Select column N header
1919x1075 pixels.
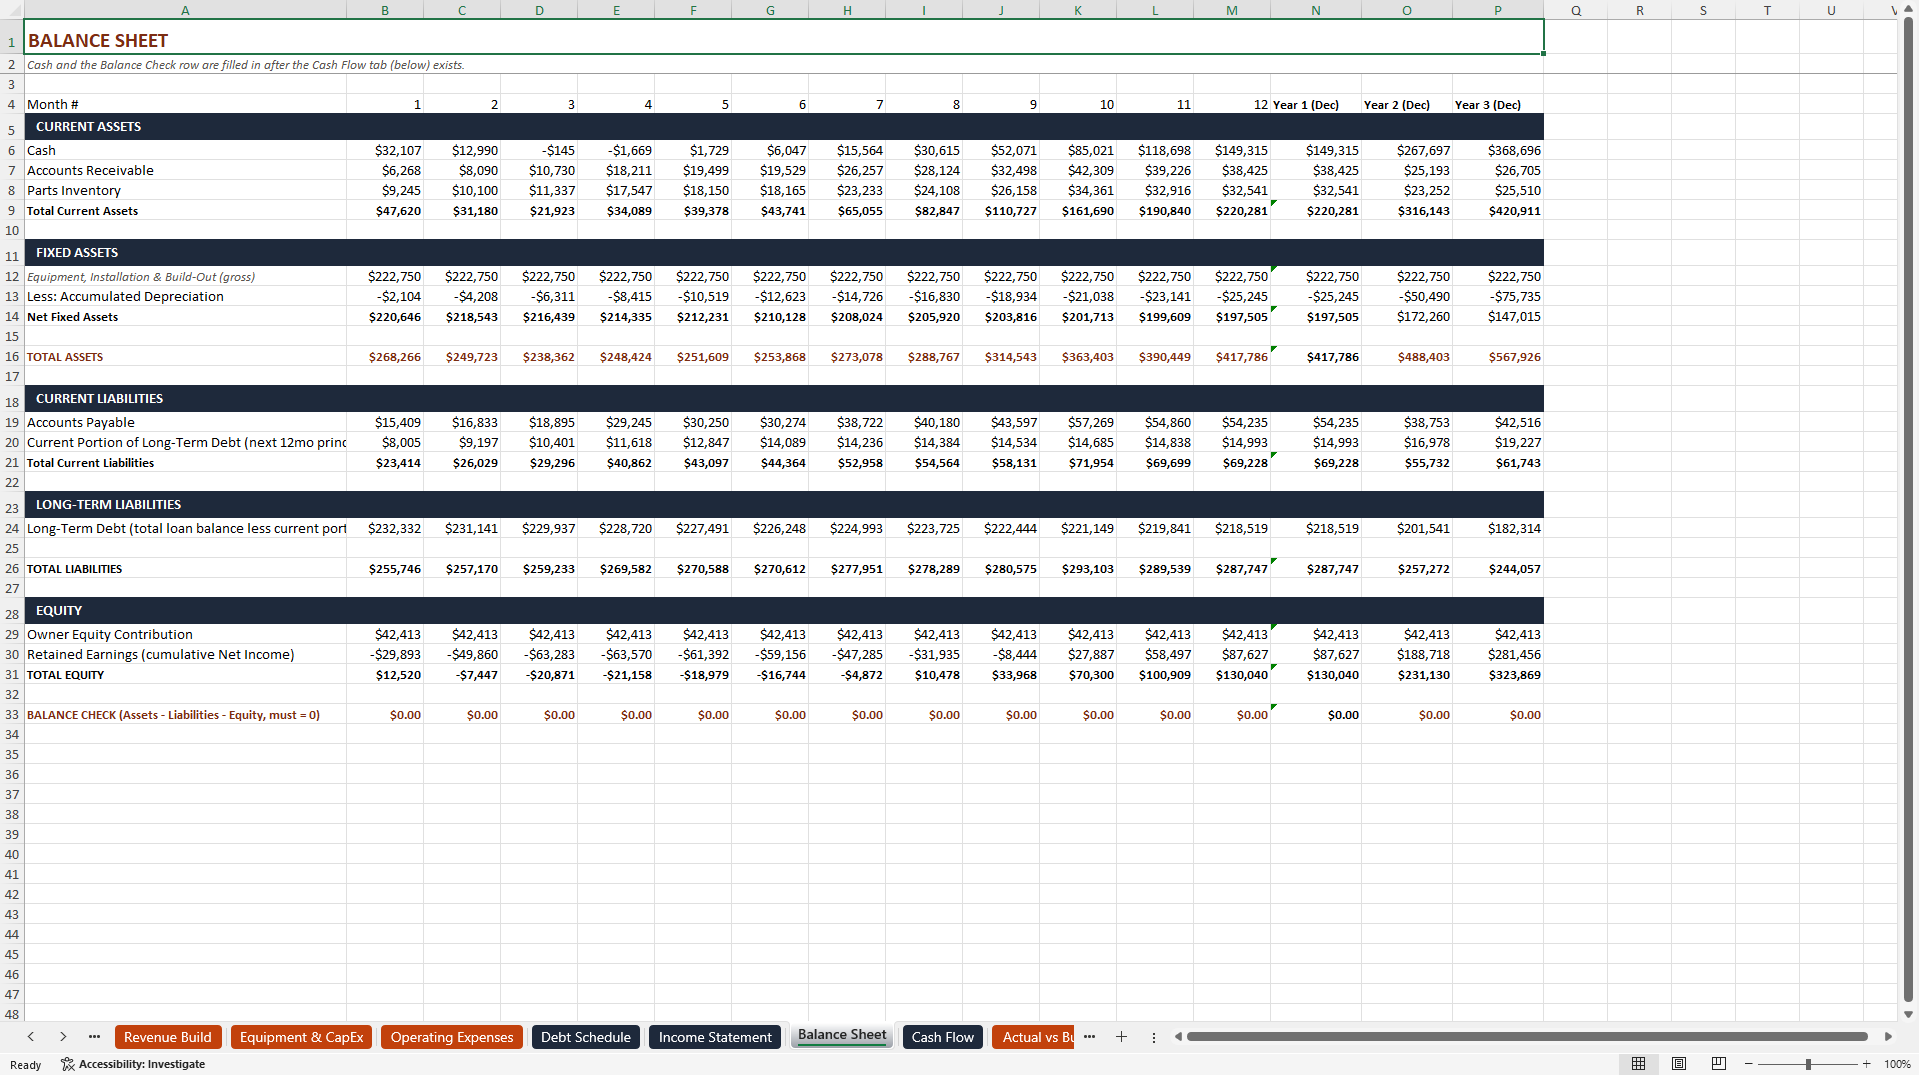(x=1316, y=10)
